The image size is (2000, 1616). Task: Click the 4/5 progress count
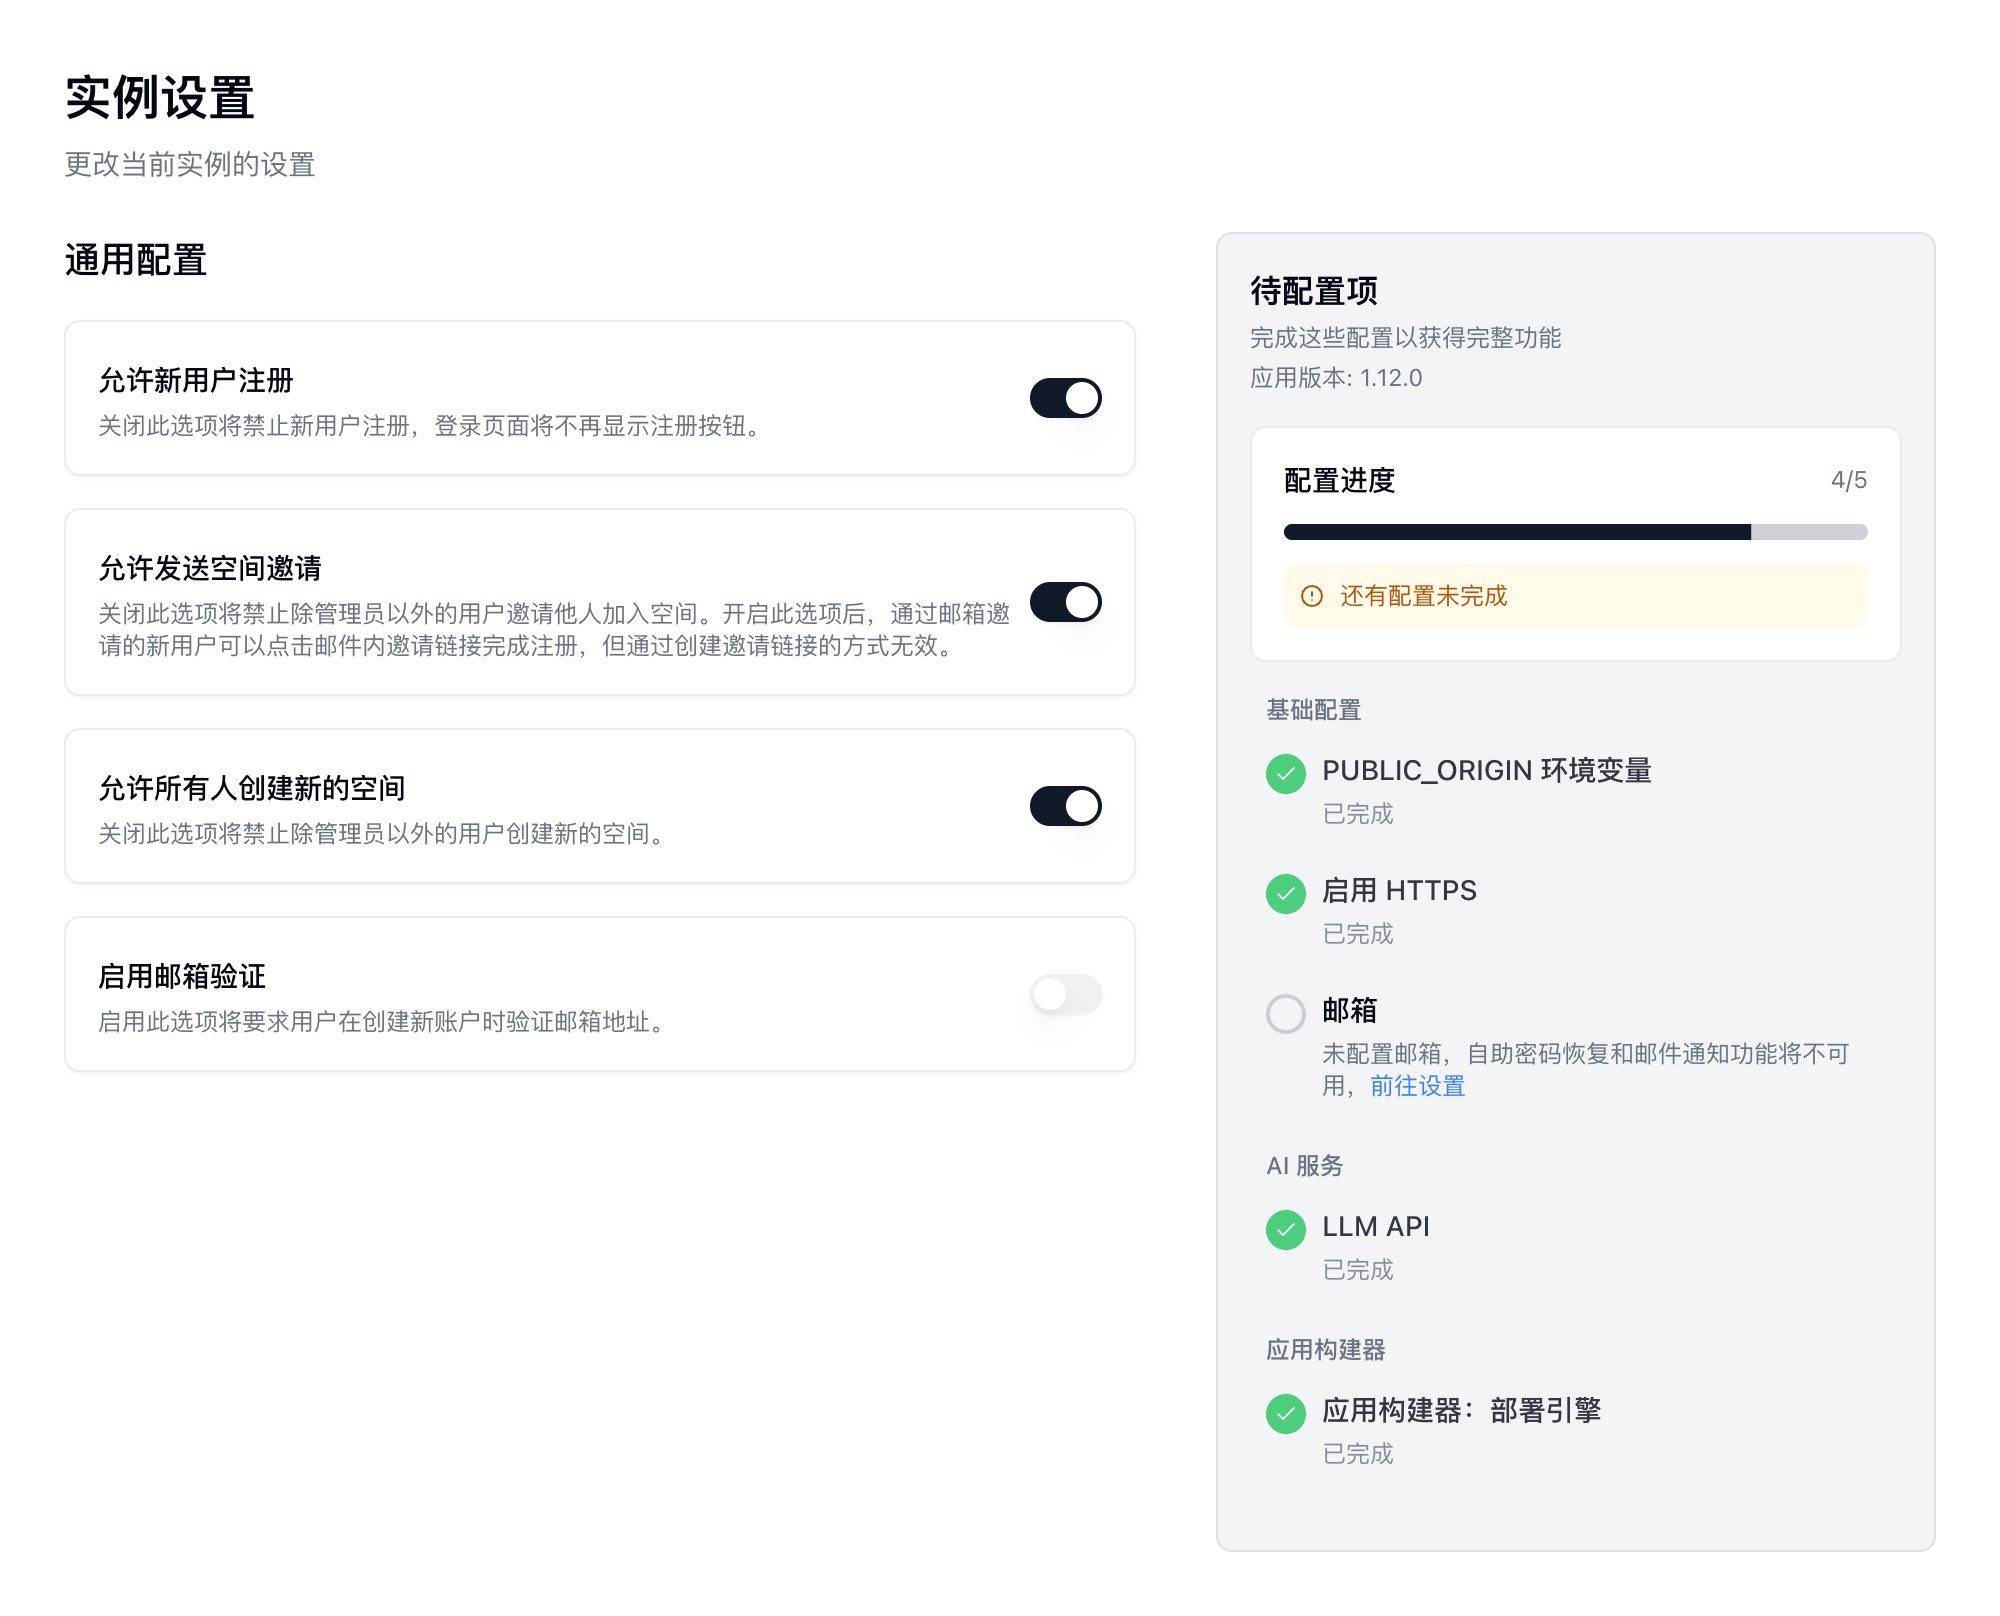pyautogui.click(x=1848, y=480)
